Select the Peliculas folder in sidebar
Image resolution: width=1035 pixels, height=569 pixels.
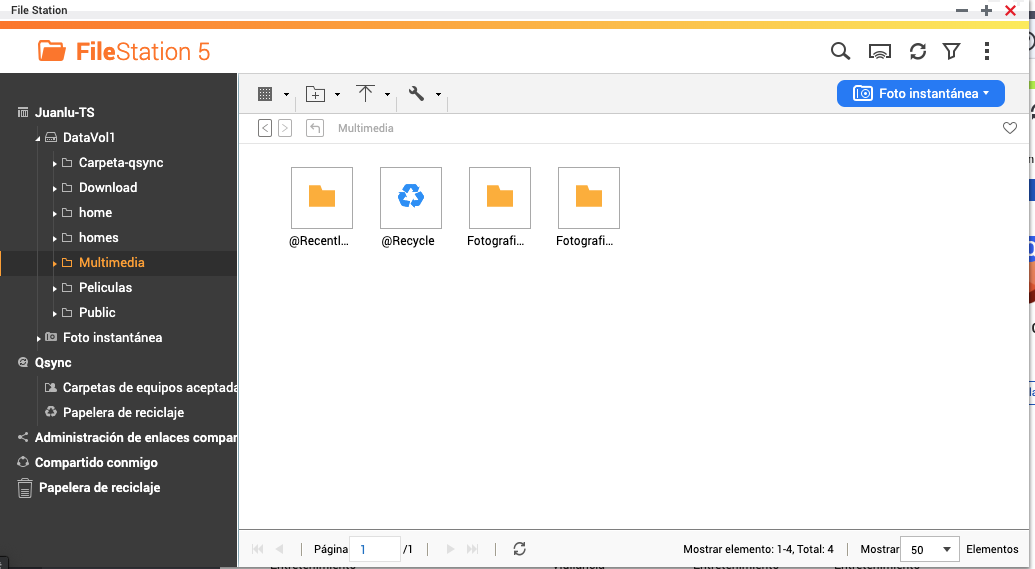click(x=105, y=287)
